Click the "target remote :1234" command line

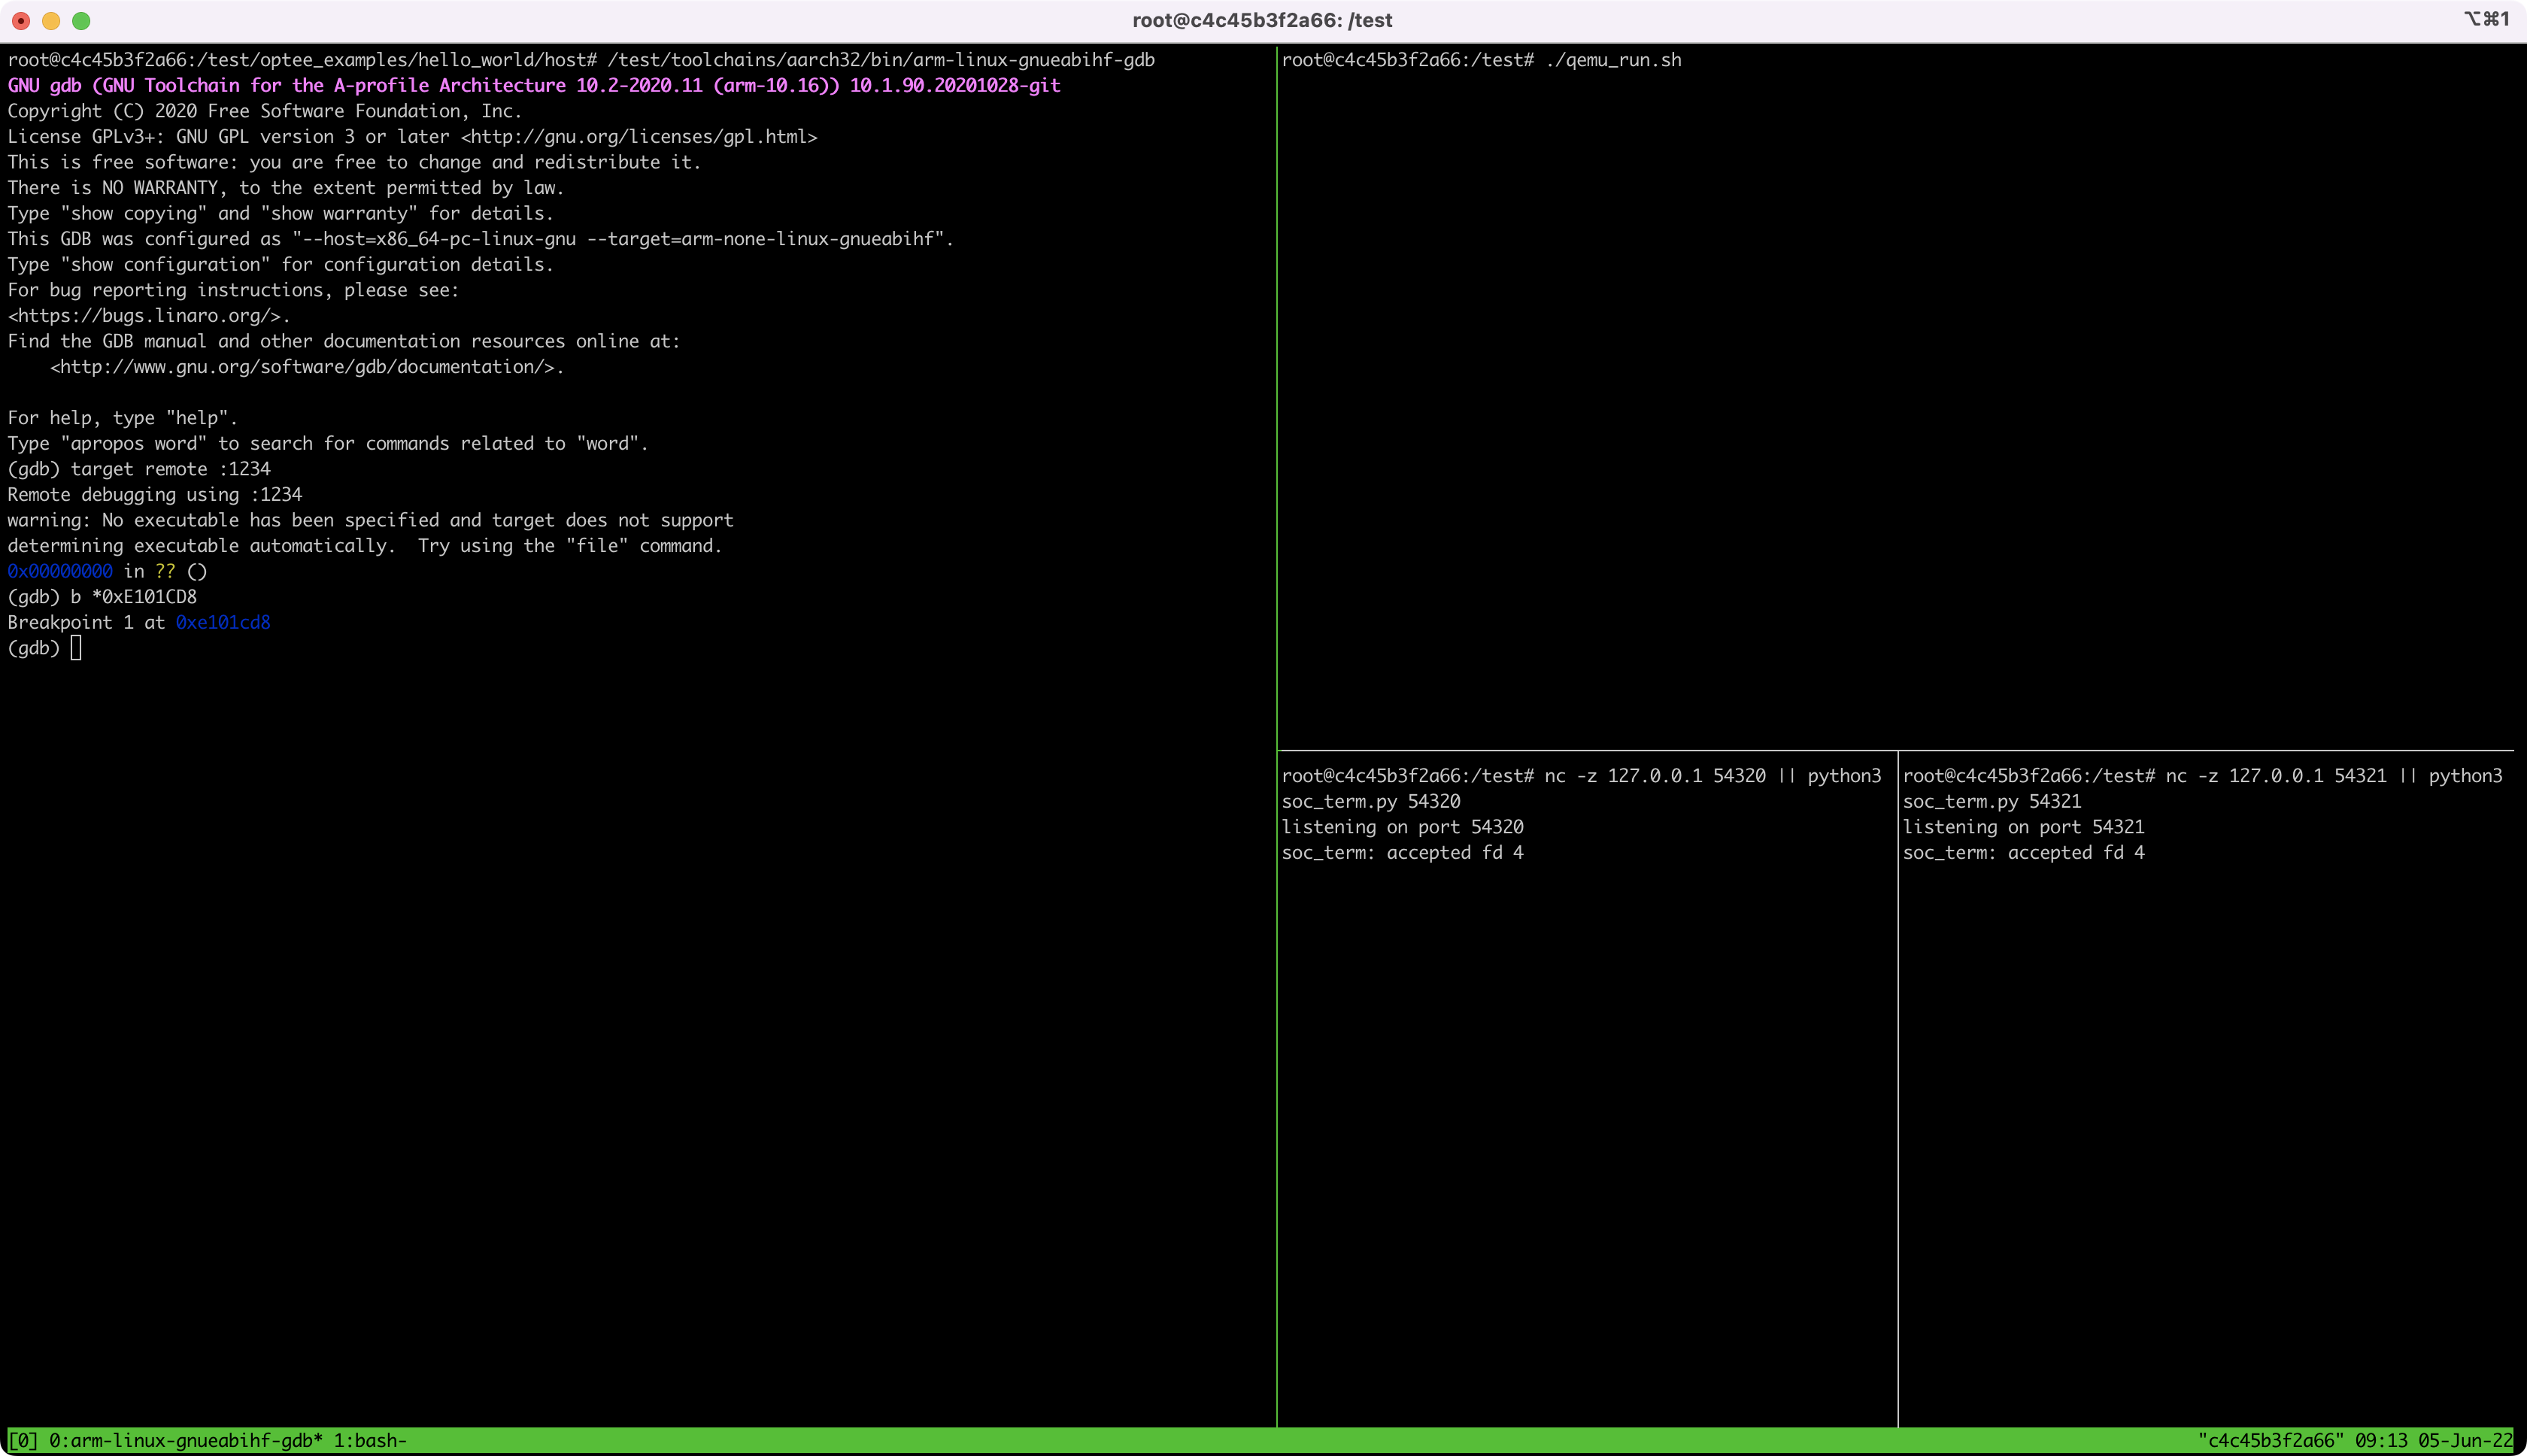tap(170, 469)
